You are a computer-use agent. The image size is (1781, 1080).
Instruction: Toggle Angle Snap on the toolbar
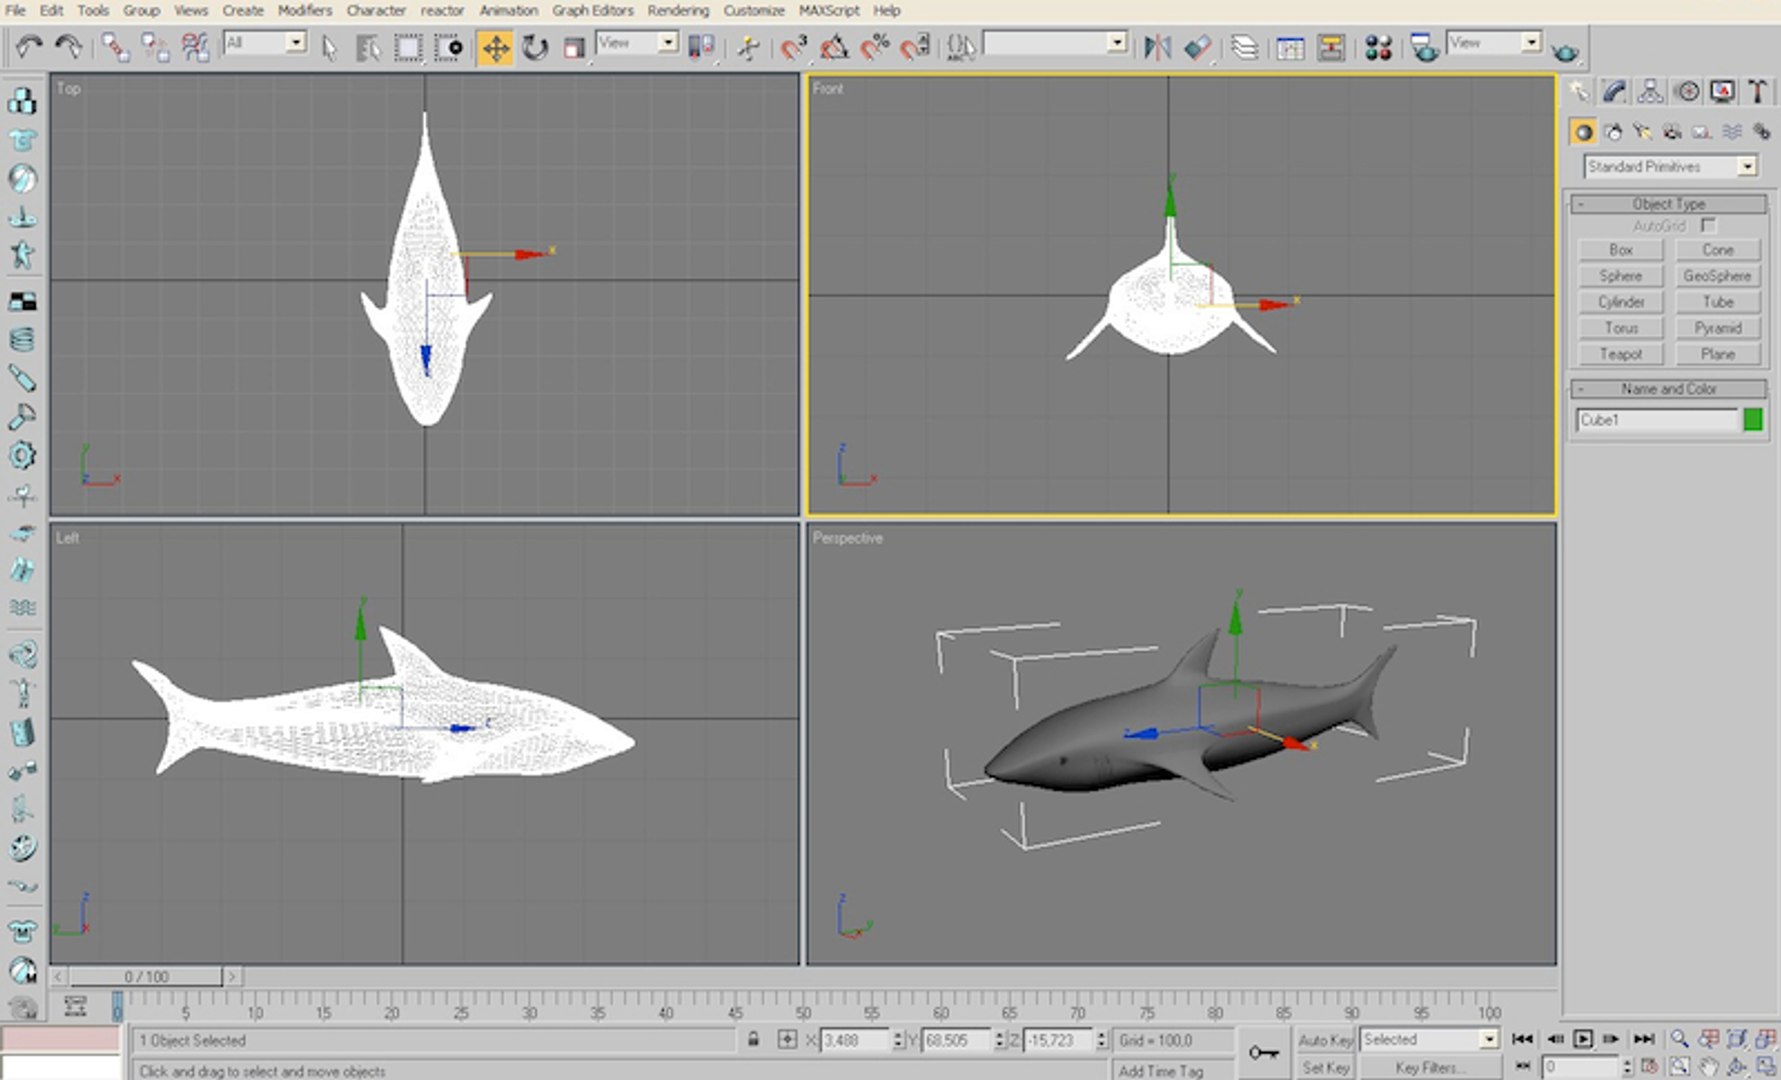pyautogui.click(x=833, y=47)
